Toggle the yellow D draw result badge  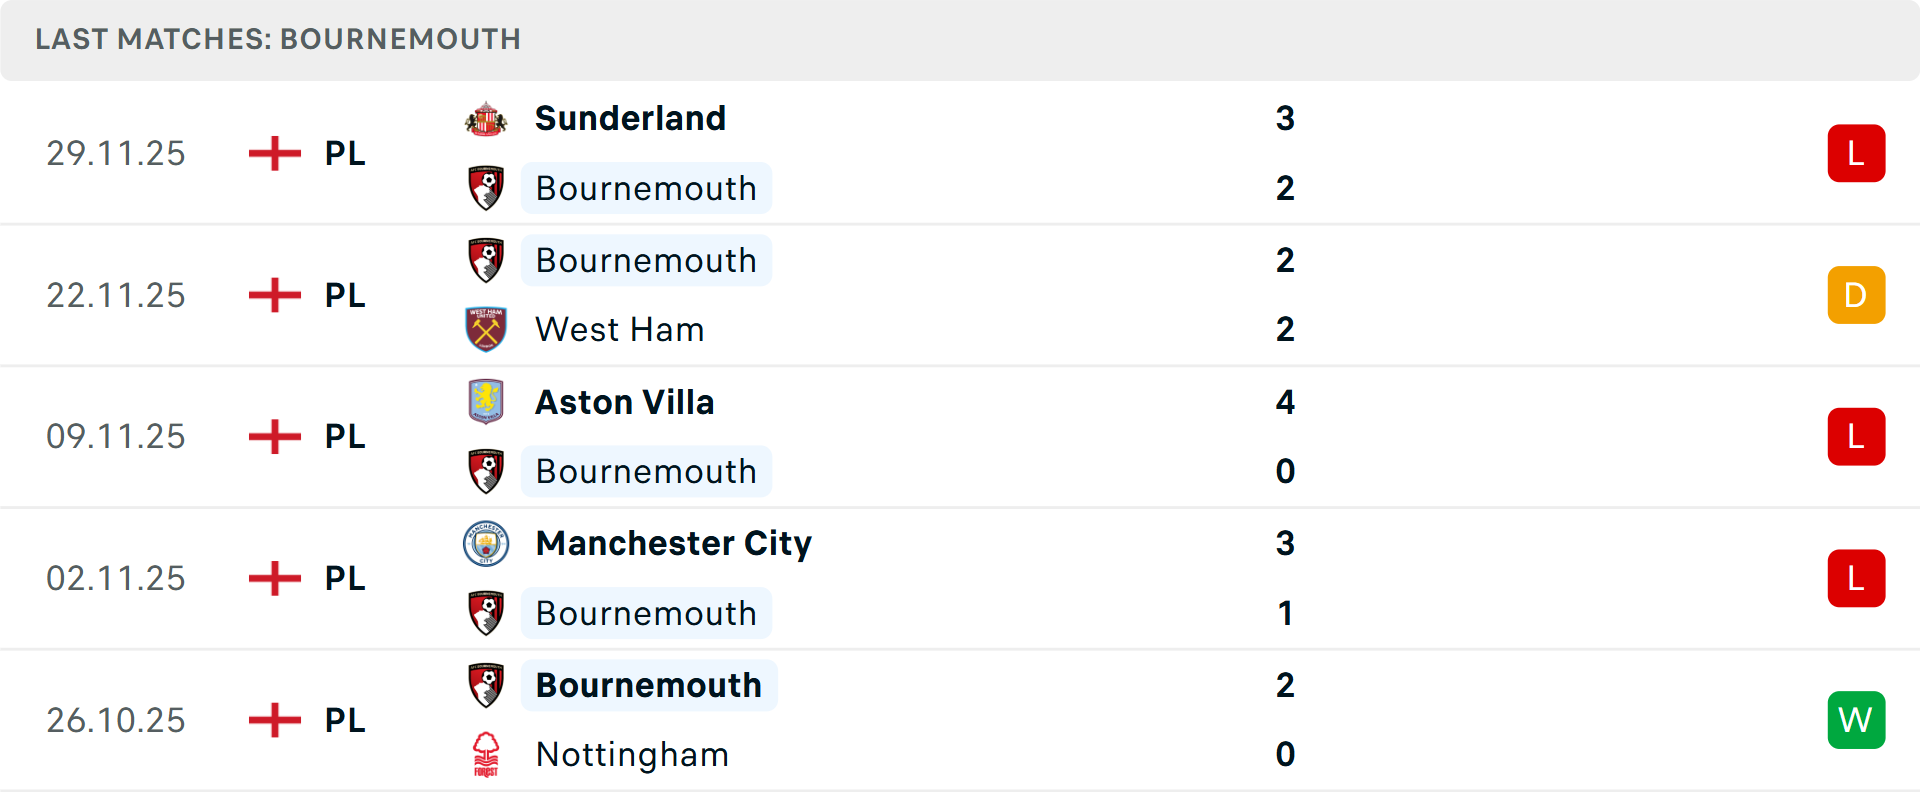[1856, 295]
